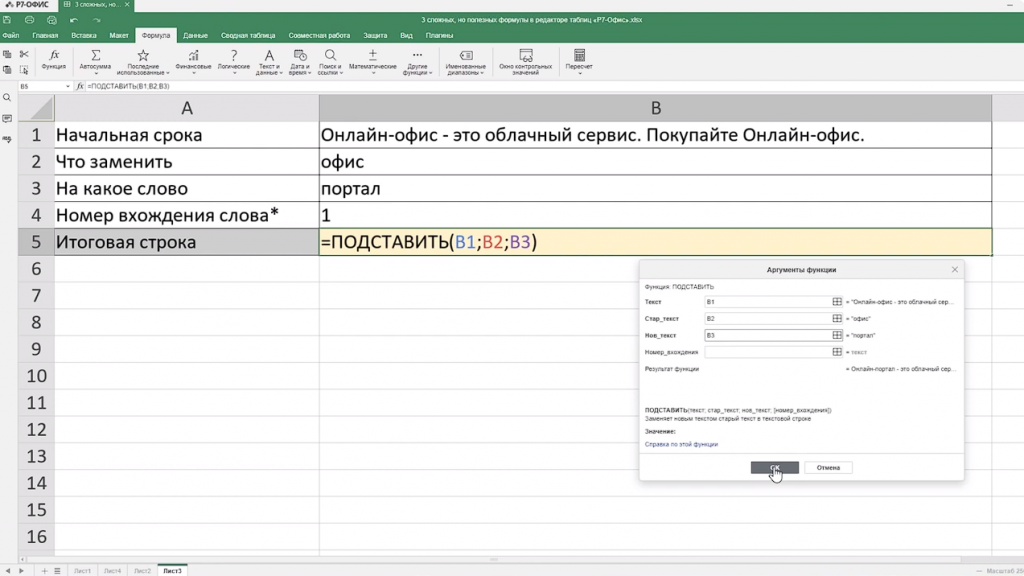
Task: Switch to the Главная tab
Action: tap(45, 35)
